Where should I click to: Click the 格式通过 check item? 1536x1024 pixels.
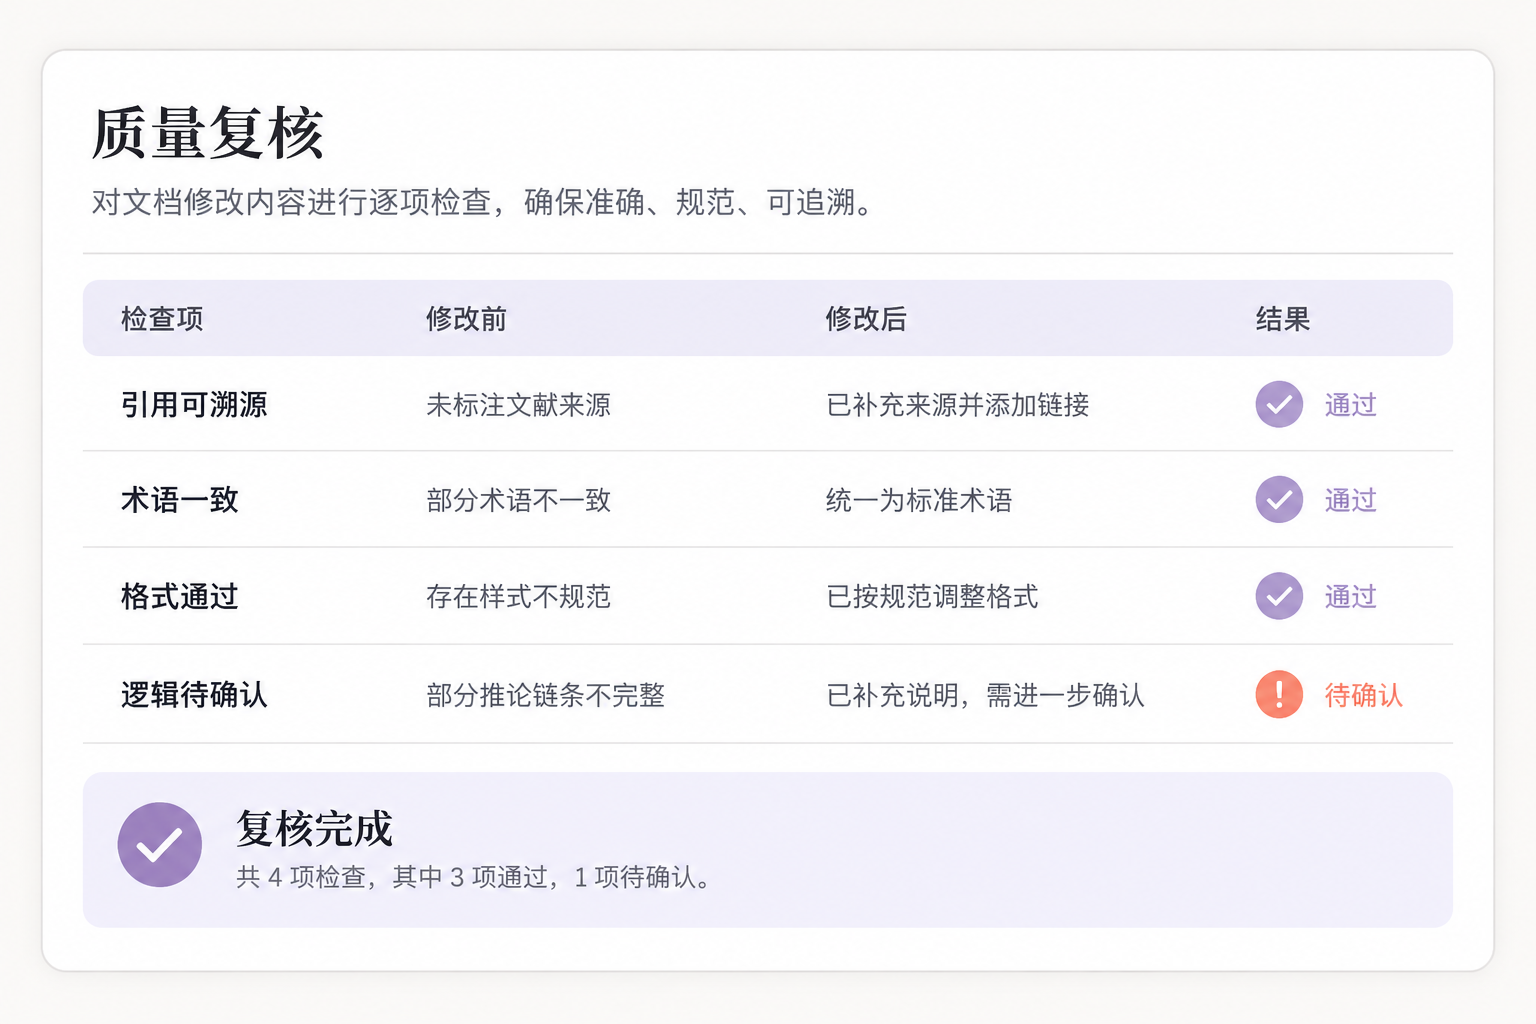[180, 597]
